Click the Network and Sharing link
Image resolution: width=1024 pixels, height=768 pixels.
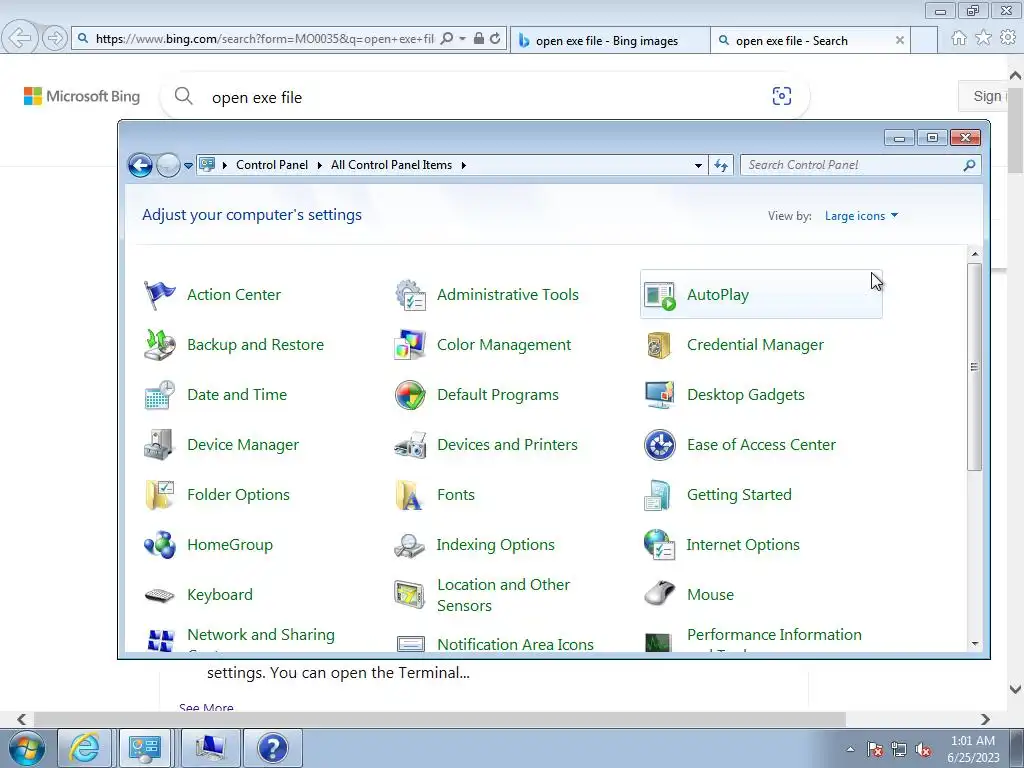(x=261, y=635)
